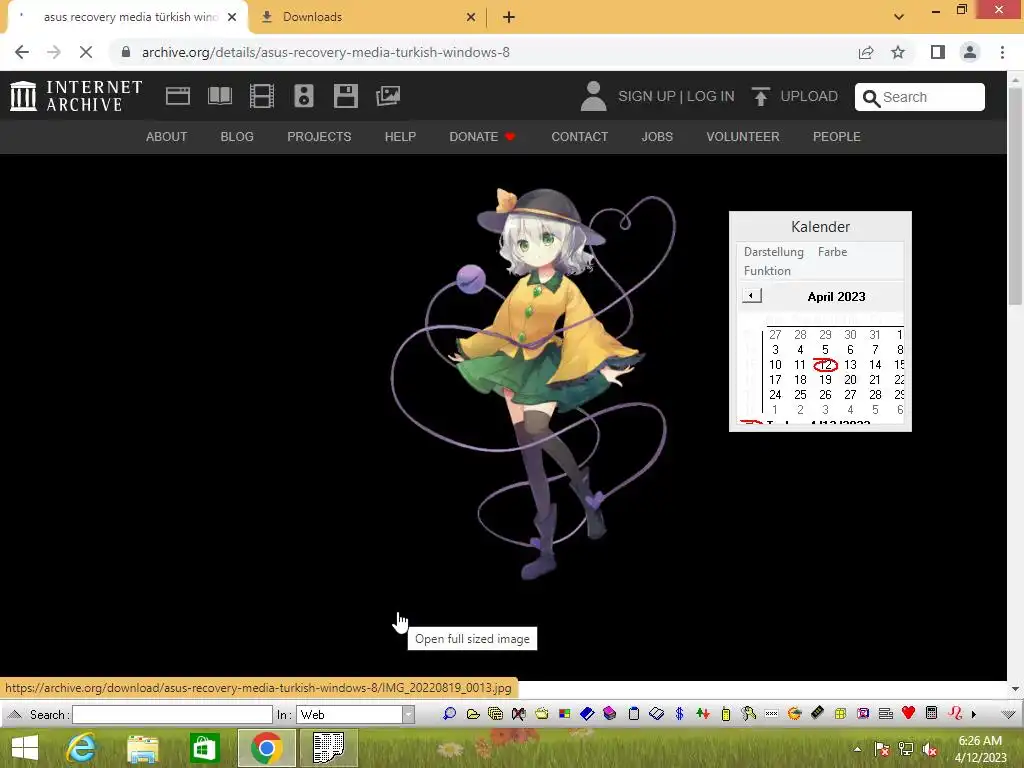The height and width of the screenshot is (768, 1024).
Task: Click the red heart toolbar icon
Action: point(908,713)
